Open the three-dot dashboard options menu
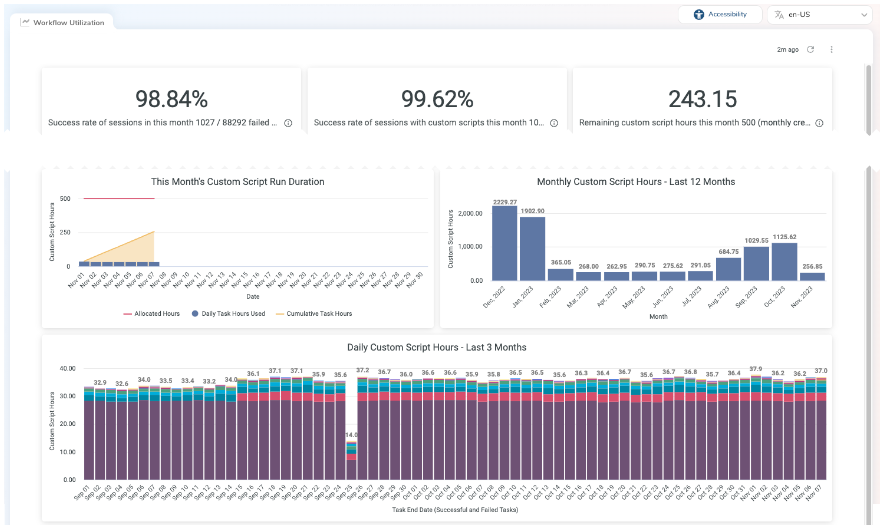 pyautogui.click(x=831, y=49)
